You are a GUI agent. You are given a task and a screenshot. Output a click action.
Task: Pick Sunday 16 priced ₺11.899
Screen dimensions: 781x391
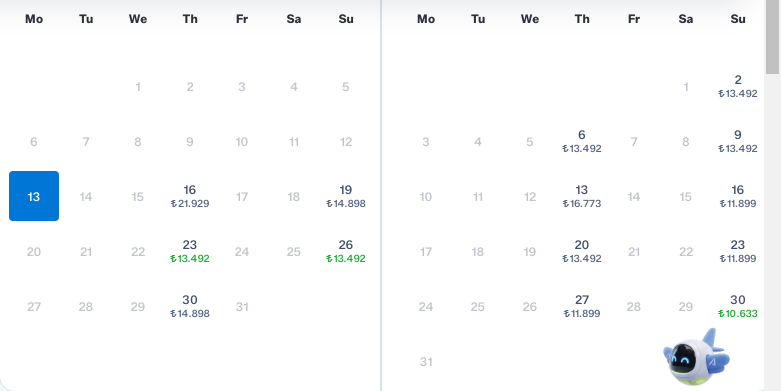738,196
